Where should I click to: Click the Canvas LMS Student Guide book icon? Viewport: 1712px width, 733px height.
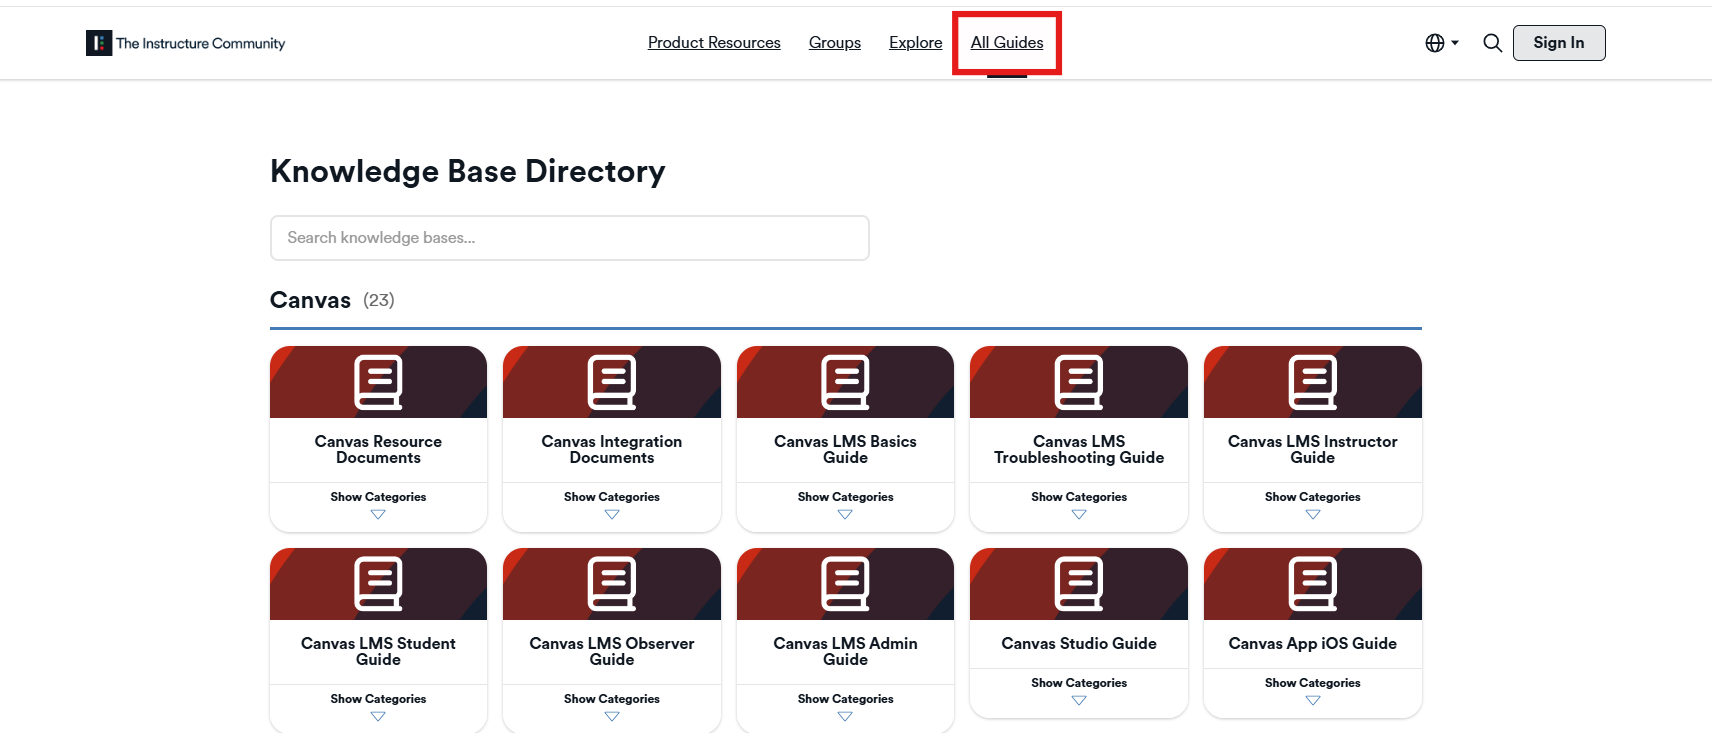coord(378,584)
